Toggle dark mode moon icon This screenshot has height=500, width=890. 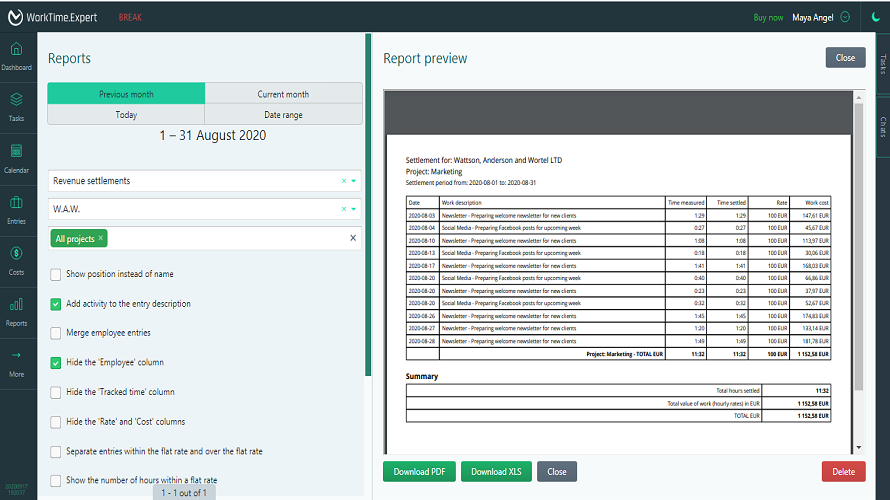pos(876,17)
